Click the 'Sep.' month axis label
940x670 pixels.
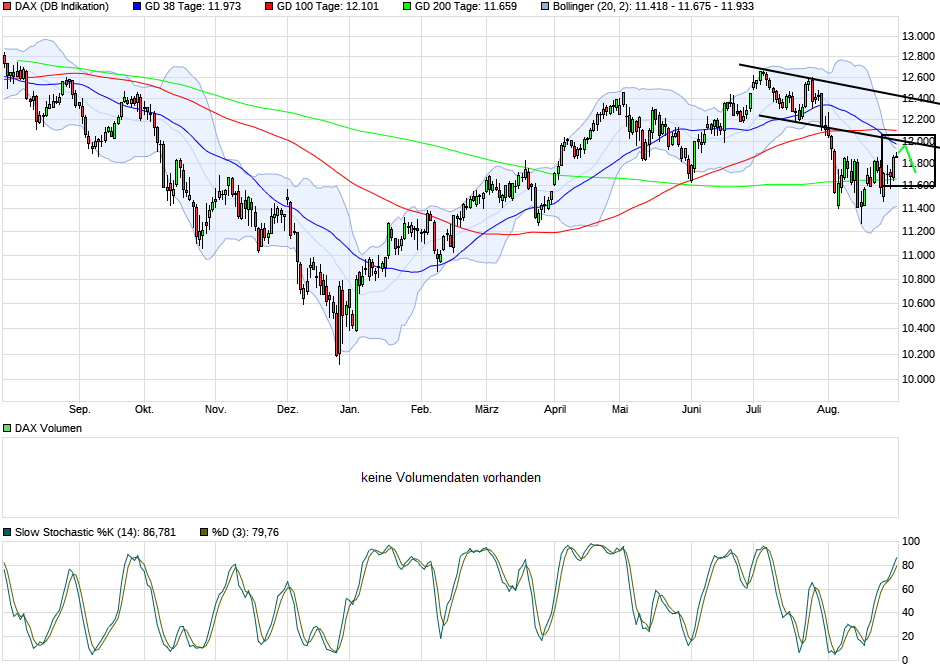[x=80, y=409]
